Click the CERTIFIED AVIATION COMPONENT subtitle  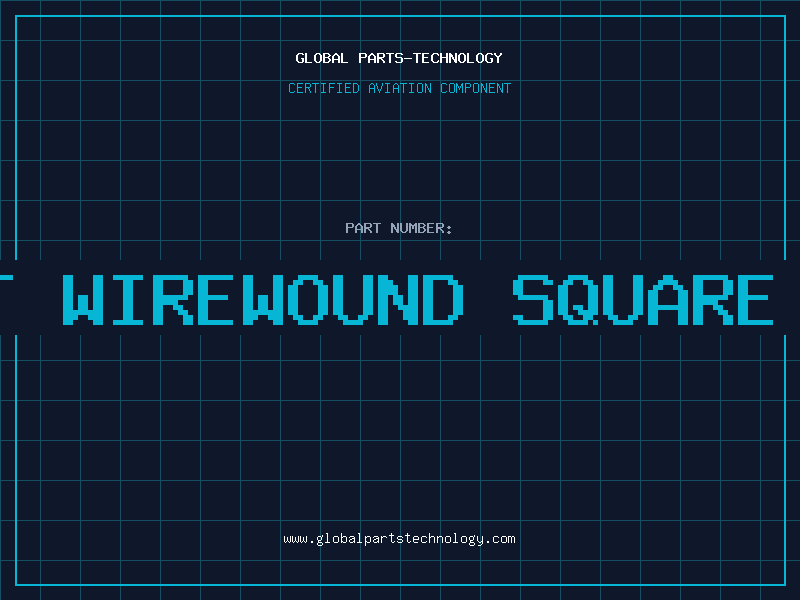point(399,88)
